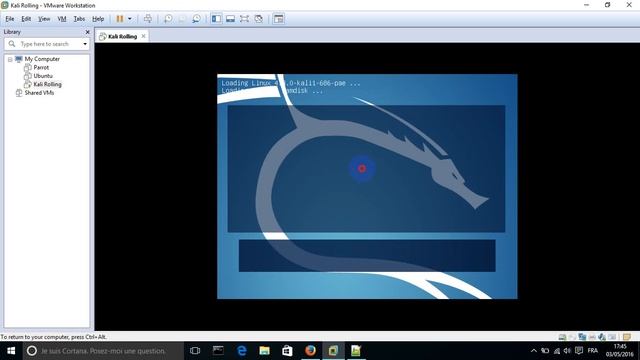The width and height of the screenshot is (640, 360).
Task: Click the orange Suspend VM pause icon
Action: pos(120,19)
